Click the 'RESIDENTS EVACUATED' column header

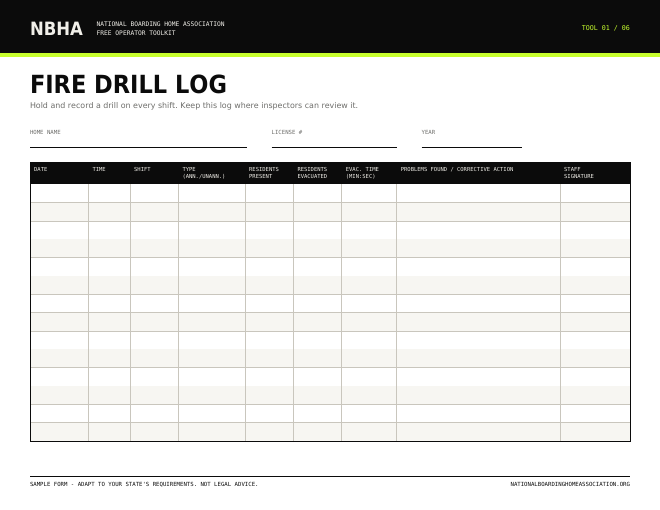coord(312,173)
